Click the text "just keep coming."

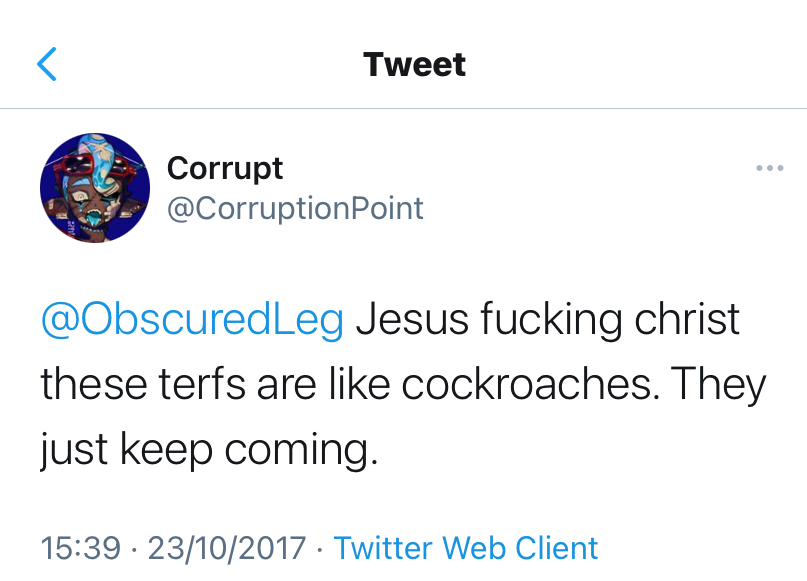click(210, 450)
